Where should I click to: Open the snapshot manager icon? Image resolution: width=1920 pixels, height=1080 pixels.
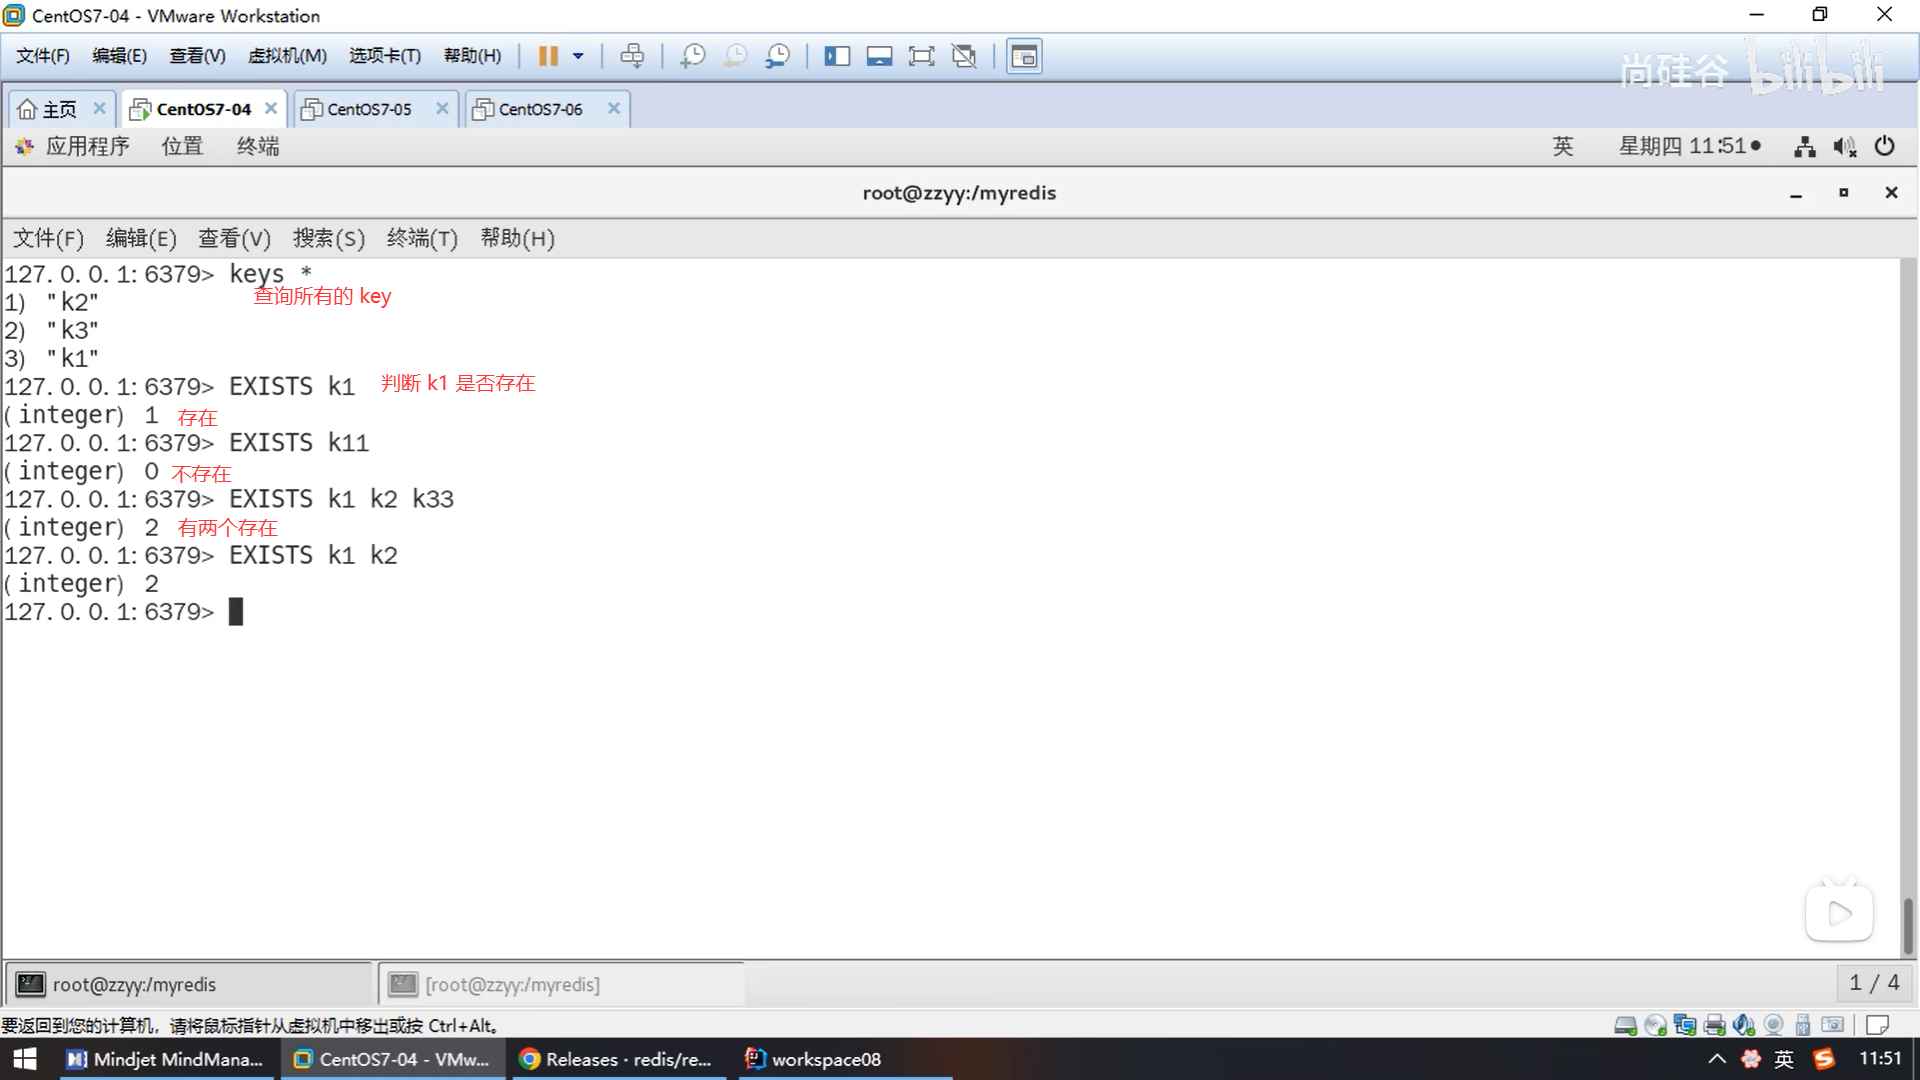point(778,56)
